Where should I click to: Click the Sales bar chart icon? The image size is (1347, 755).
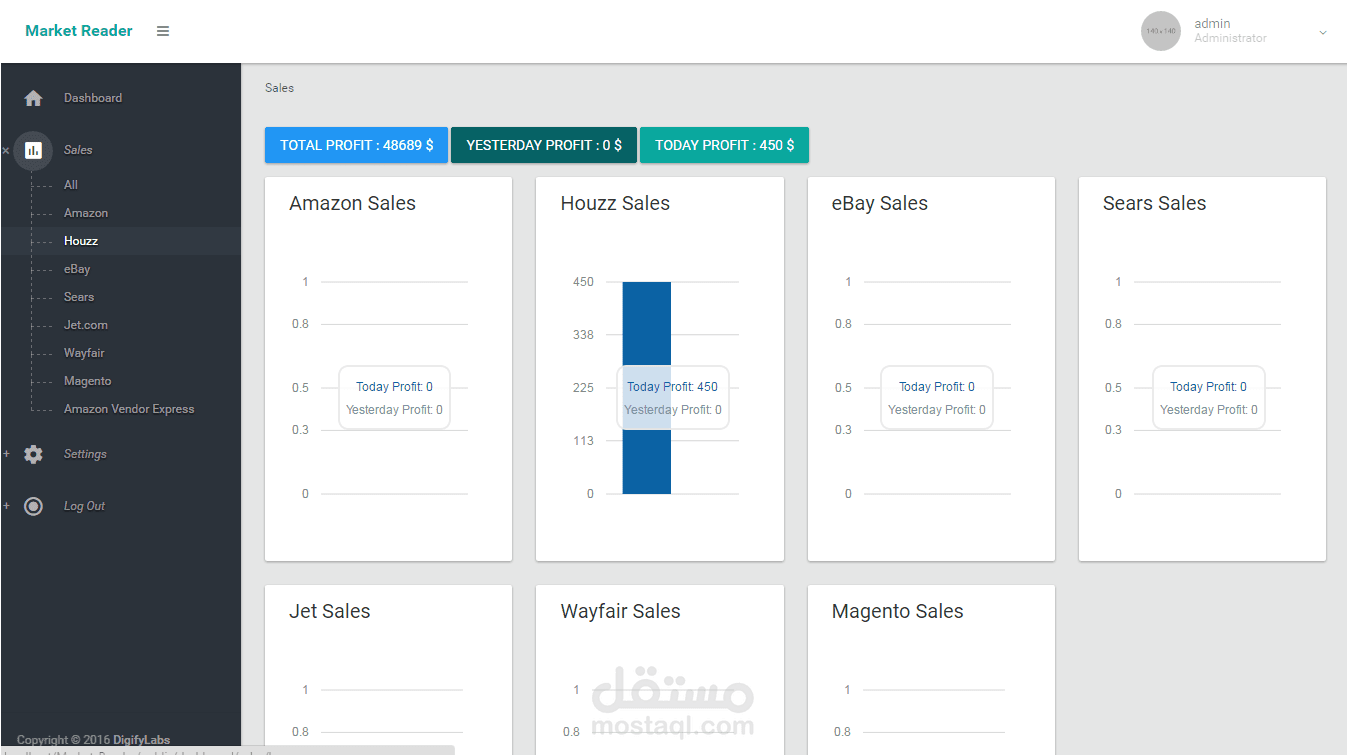tap(33, 150)
